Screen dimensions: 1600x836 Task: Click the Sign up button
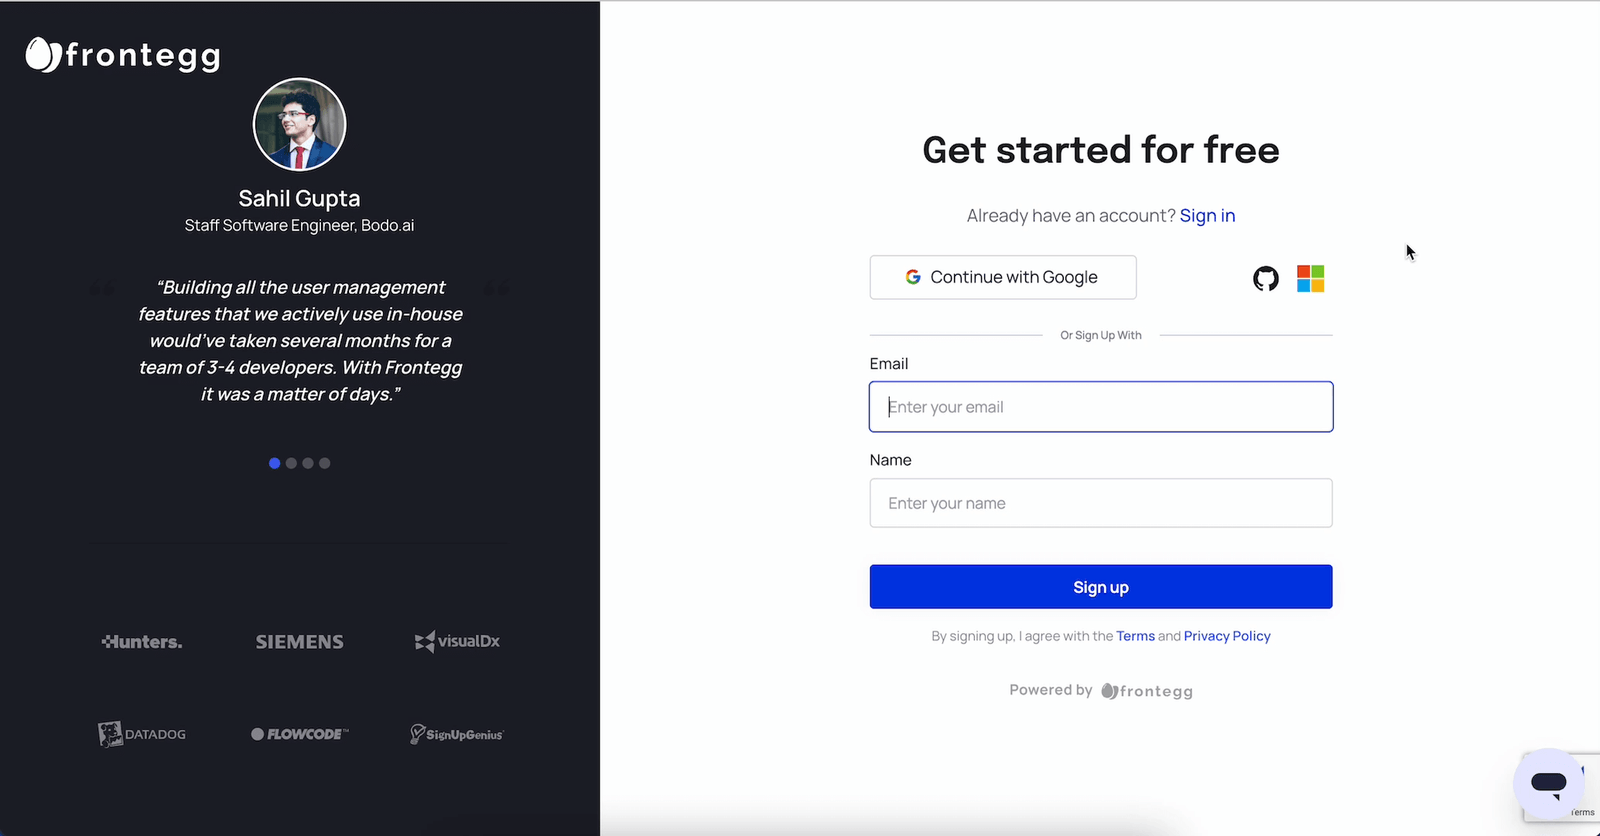tap(1100, 587)
